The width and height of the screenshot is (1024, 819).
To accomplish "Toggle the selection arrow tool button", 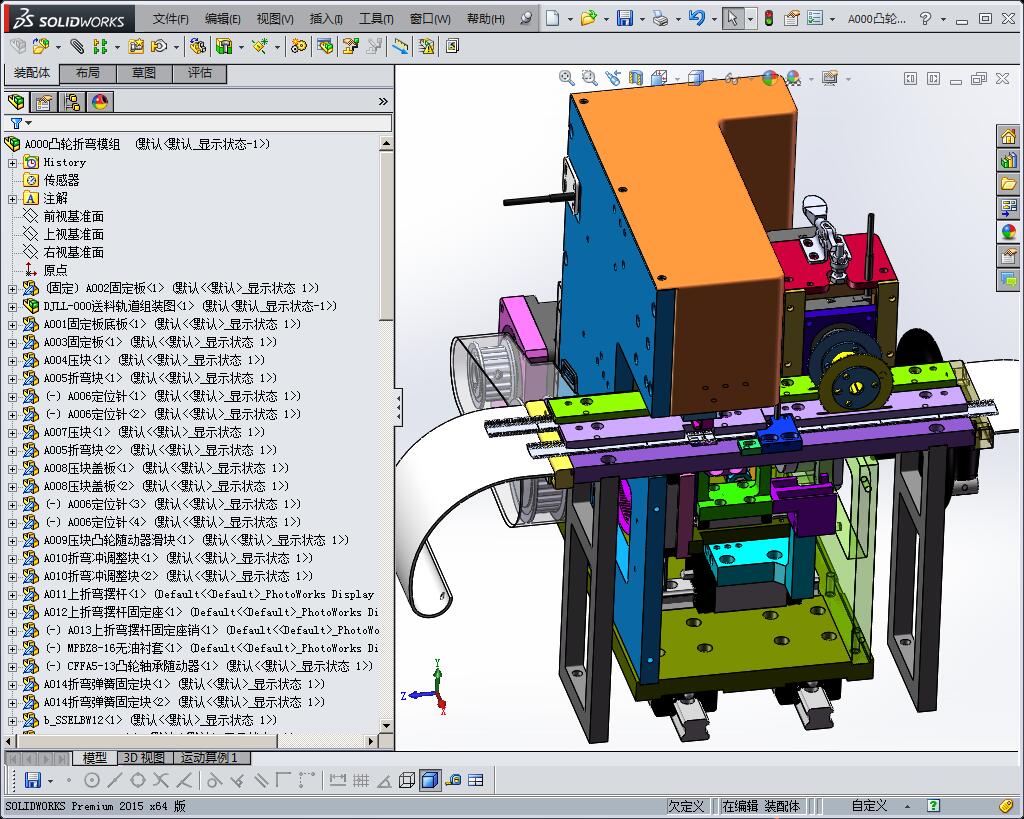I will [x=733, y=18].
